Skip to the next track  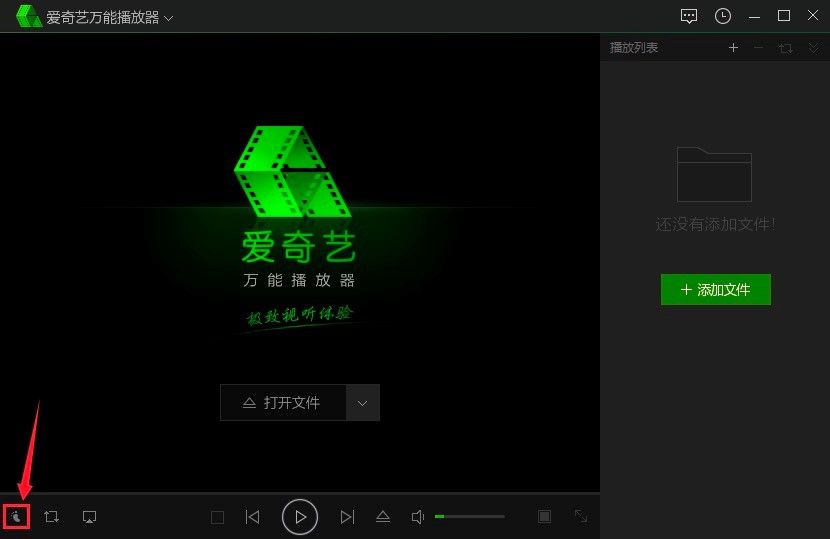(347, 517)
